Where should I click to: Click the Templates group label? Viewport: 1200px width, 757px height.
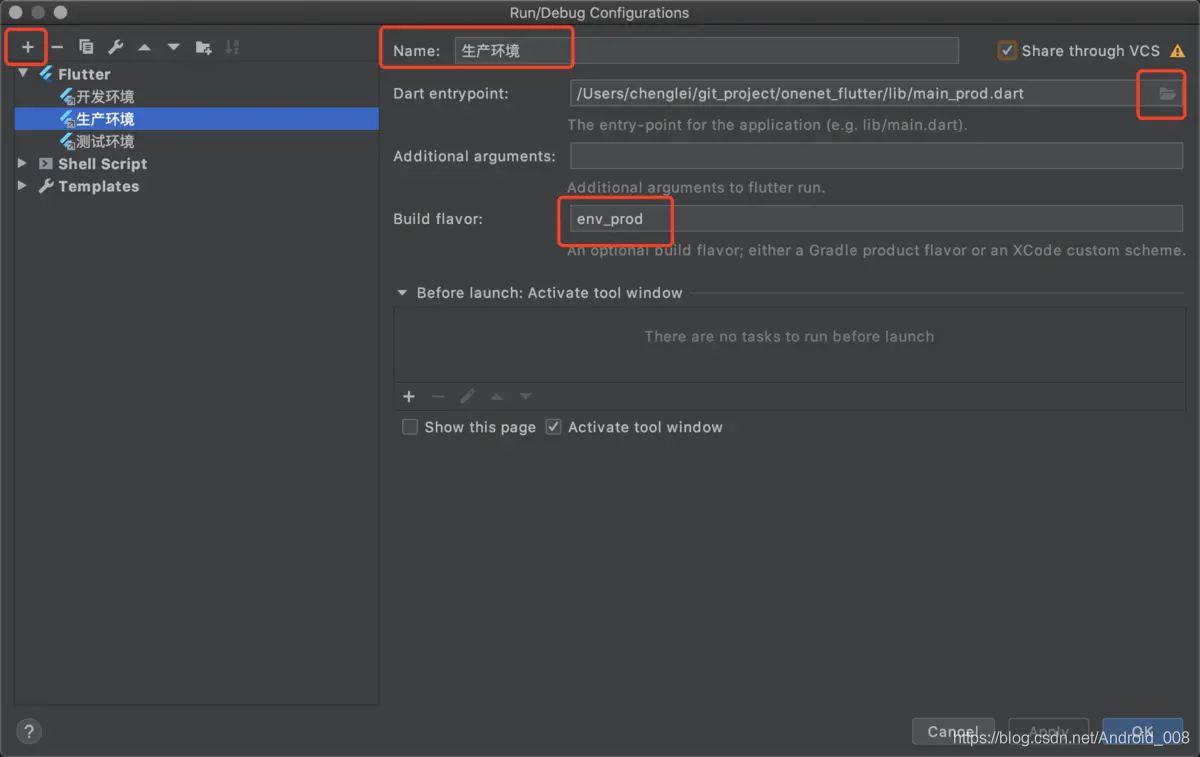coord(98,186)
